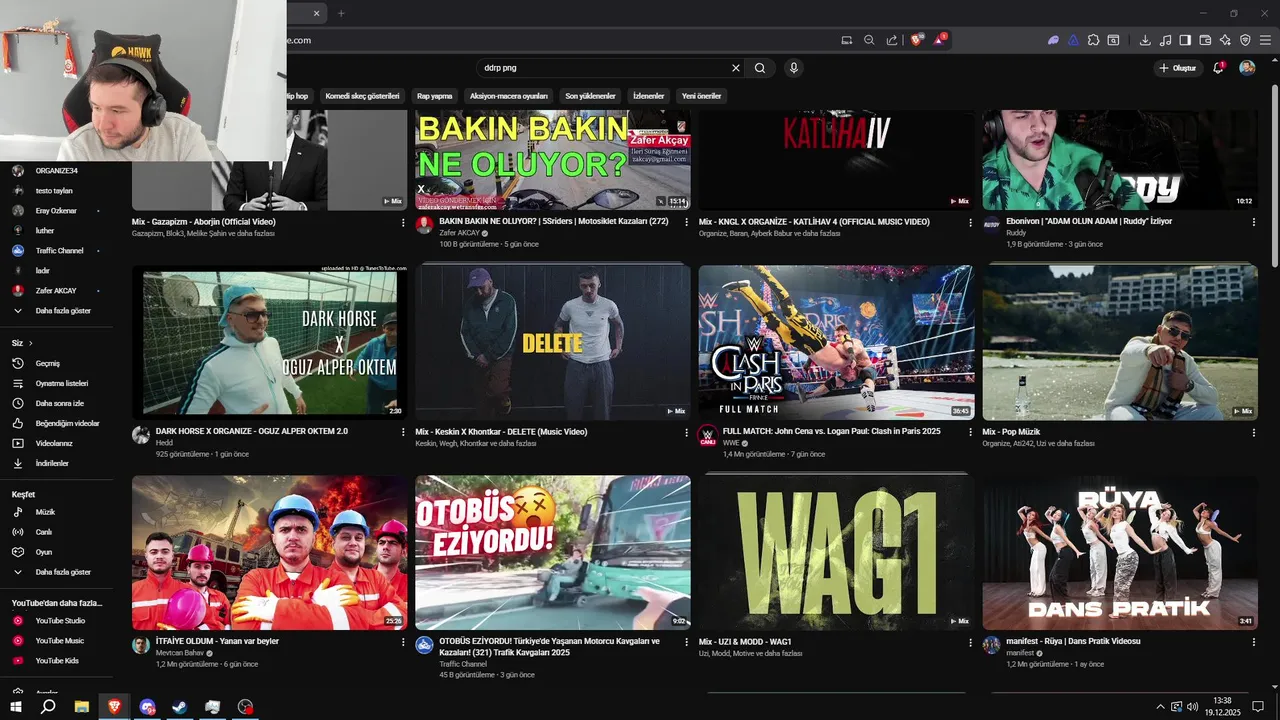The image size is (1280, 720).
Task: Open the Brave VPN shield icon
Action: pyautogui.click(x=1245, y=40)
